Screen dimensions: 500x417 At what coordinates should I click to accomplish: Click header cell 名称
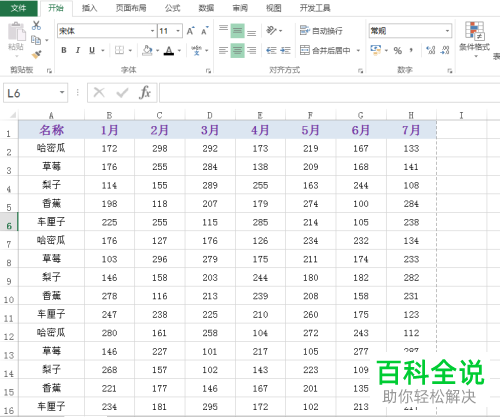tap(51, 130)
